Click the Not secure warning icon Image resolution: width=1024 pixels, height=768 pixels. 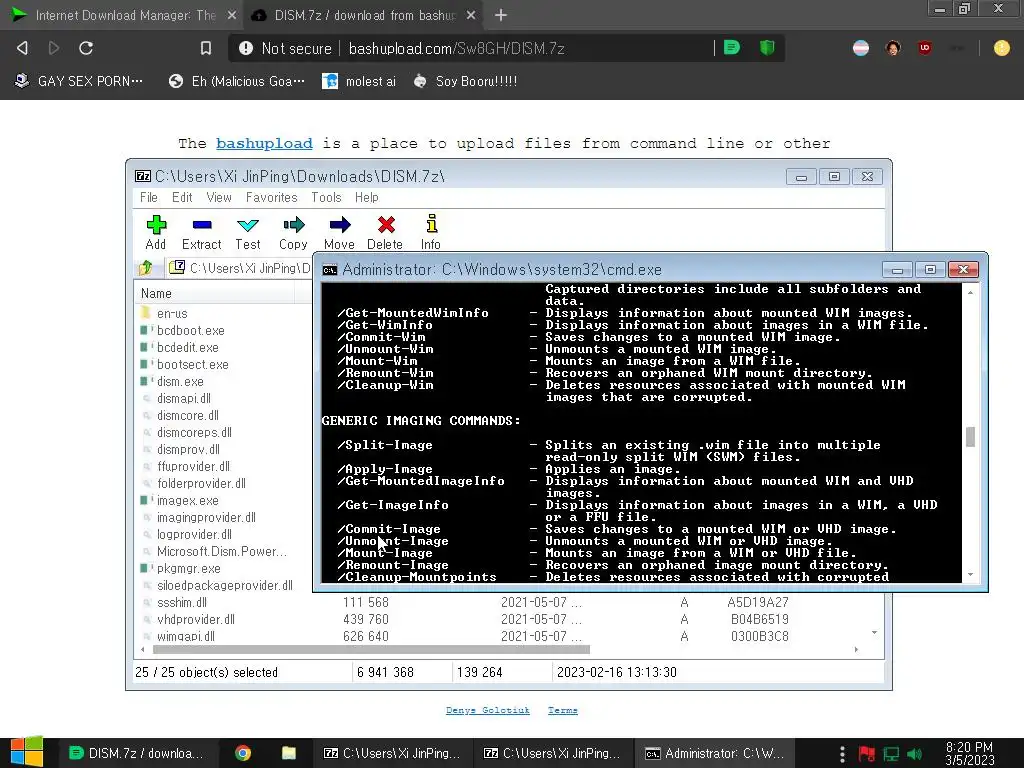[246, 48]
